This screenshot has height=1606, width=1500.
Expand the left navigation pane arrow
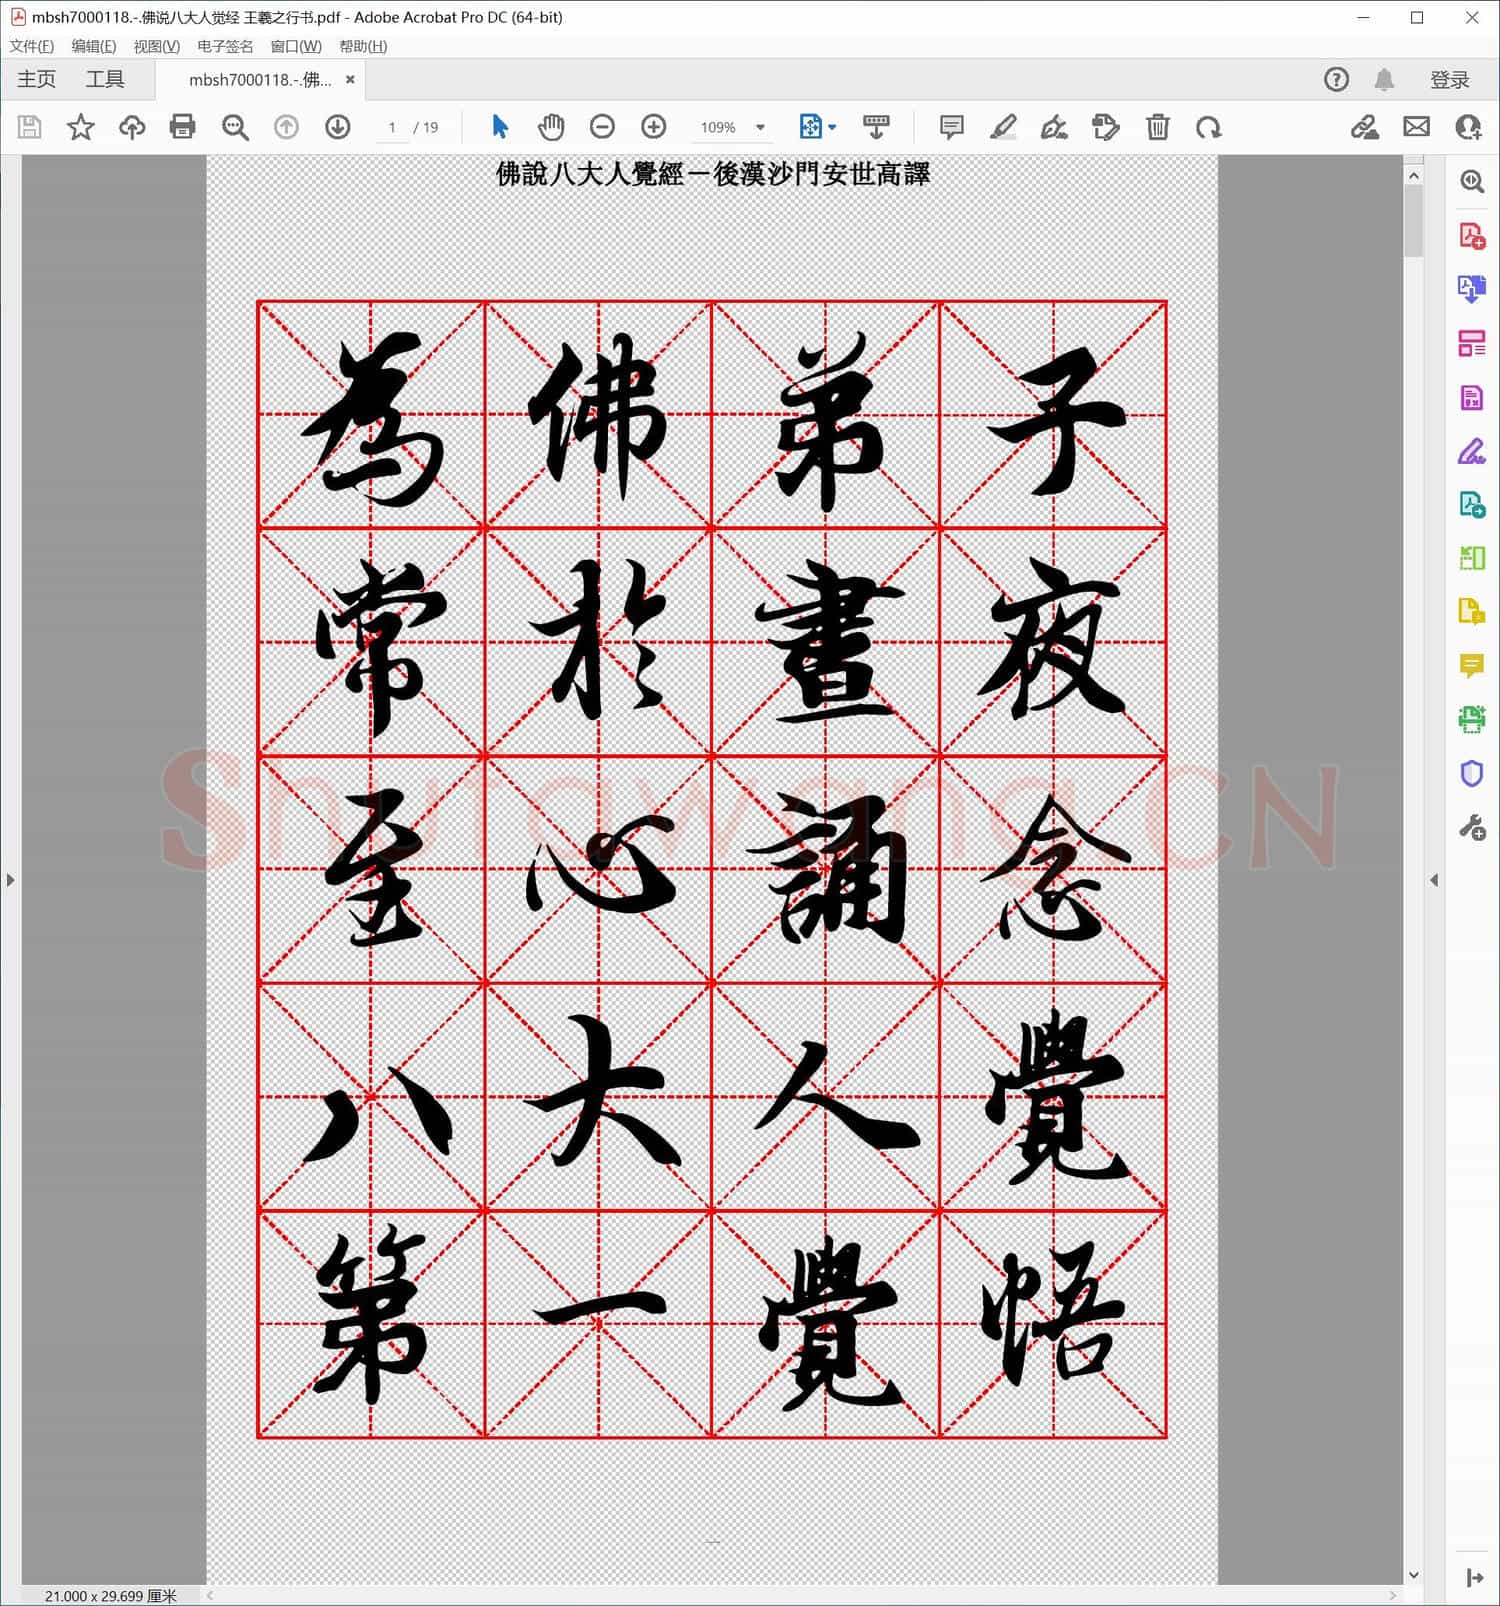coord(10,880)
